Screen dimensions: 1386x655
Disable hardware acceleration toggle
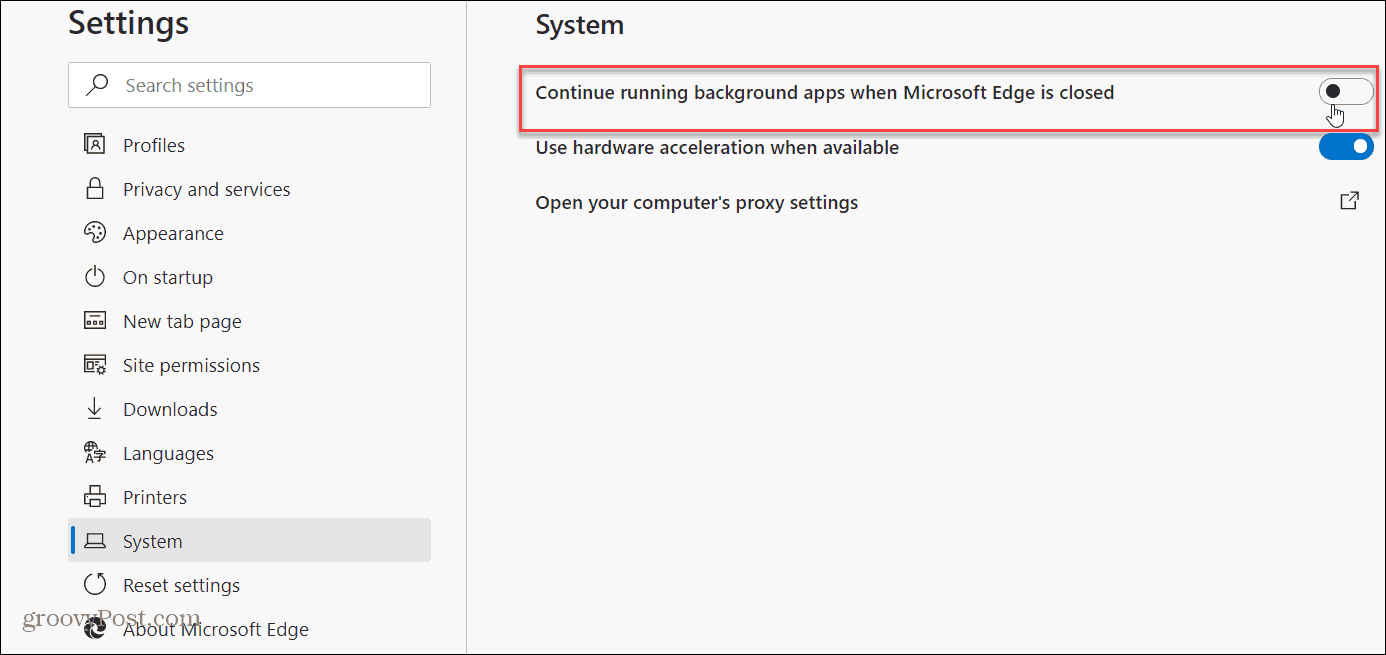coord(1346,147)
